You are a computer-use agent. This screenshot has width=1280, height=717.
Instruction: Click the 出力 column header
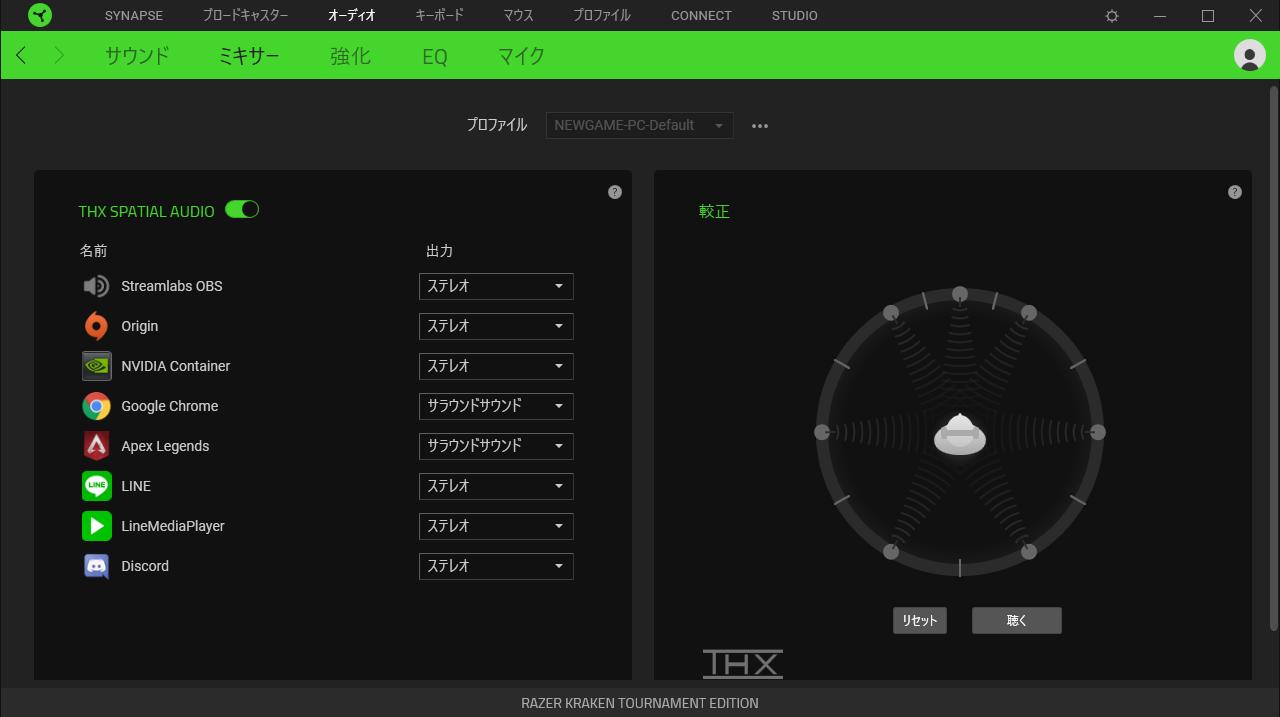[439, 251]
